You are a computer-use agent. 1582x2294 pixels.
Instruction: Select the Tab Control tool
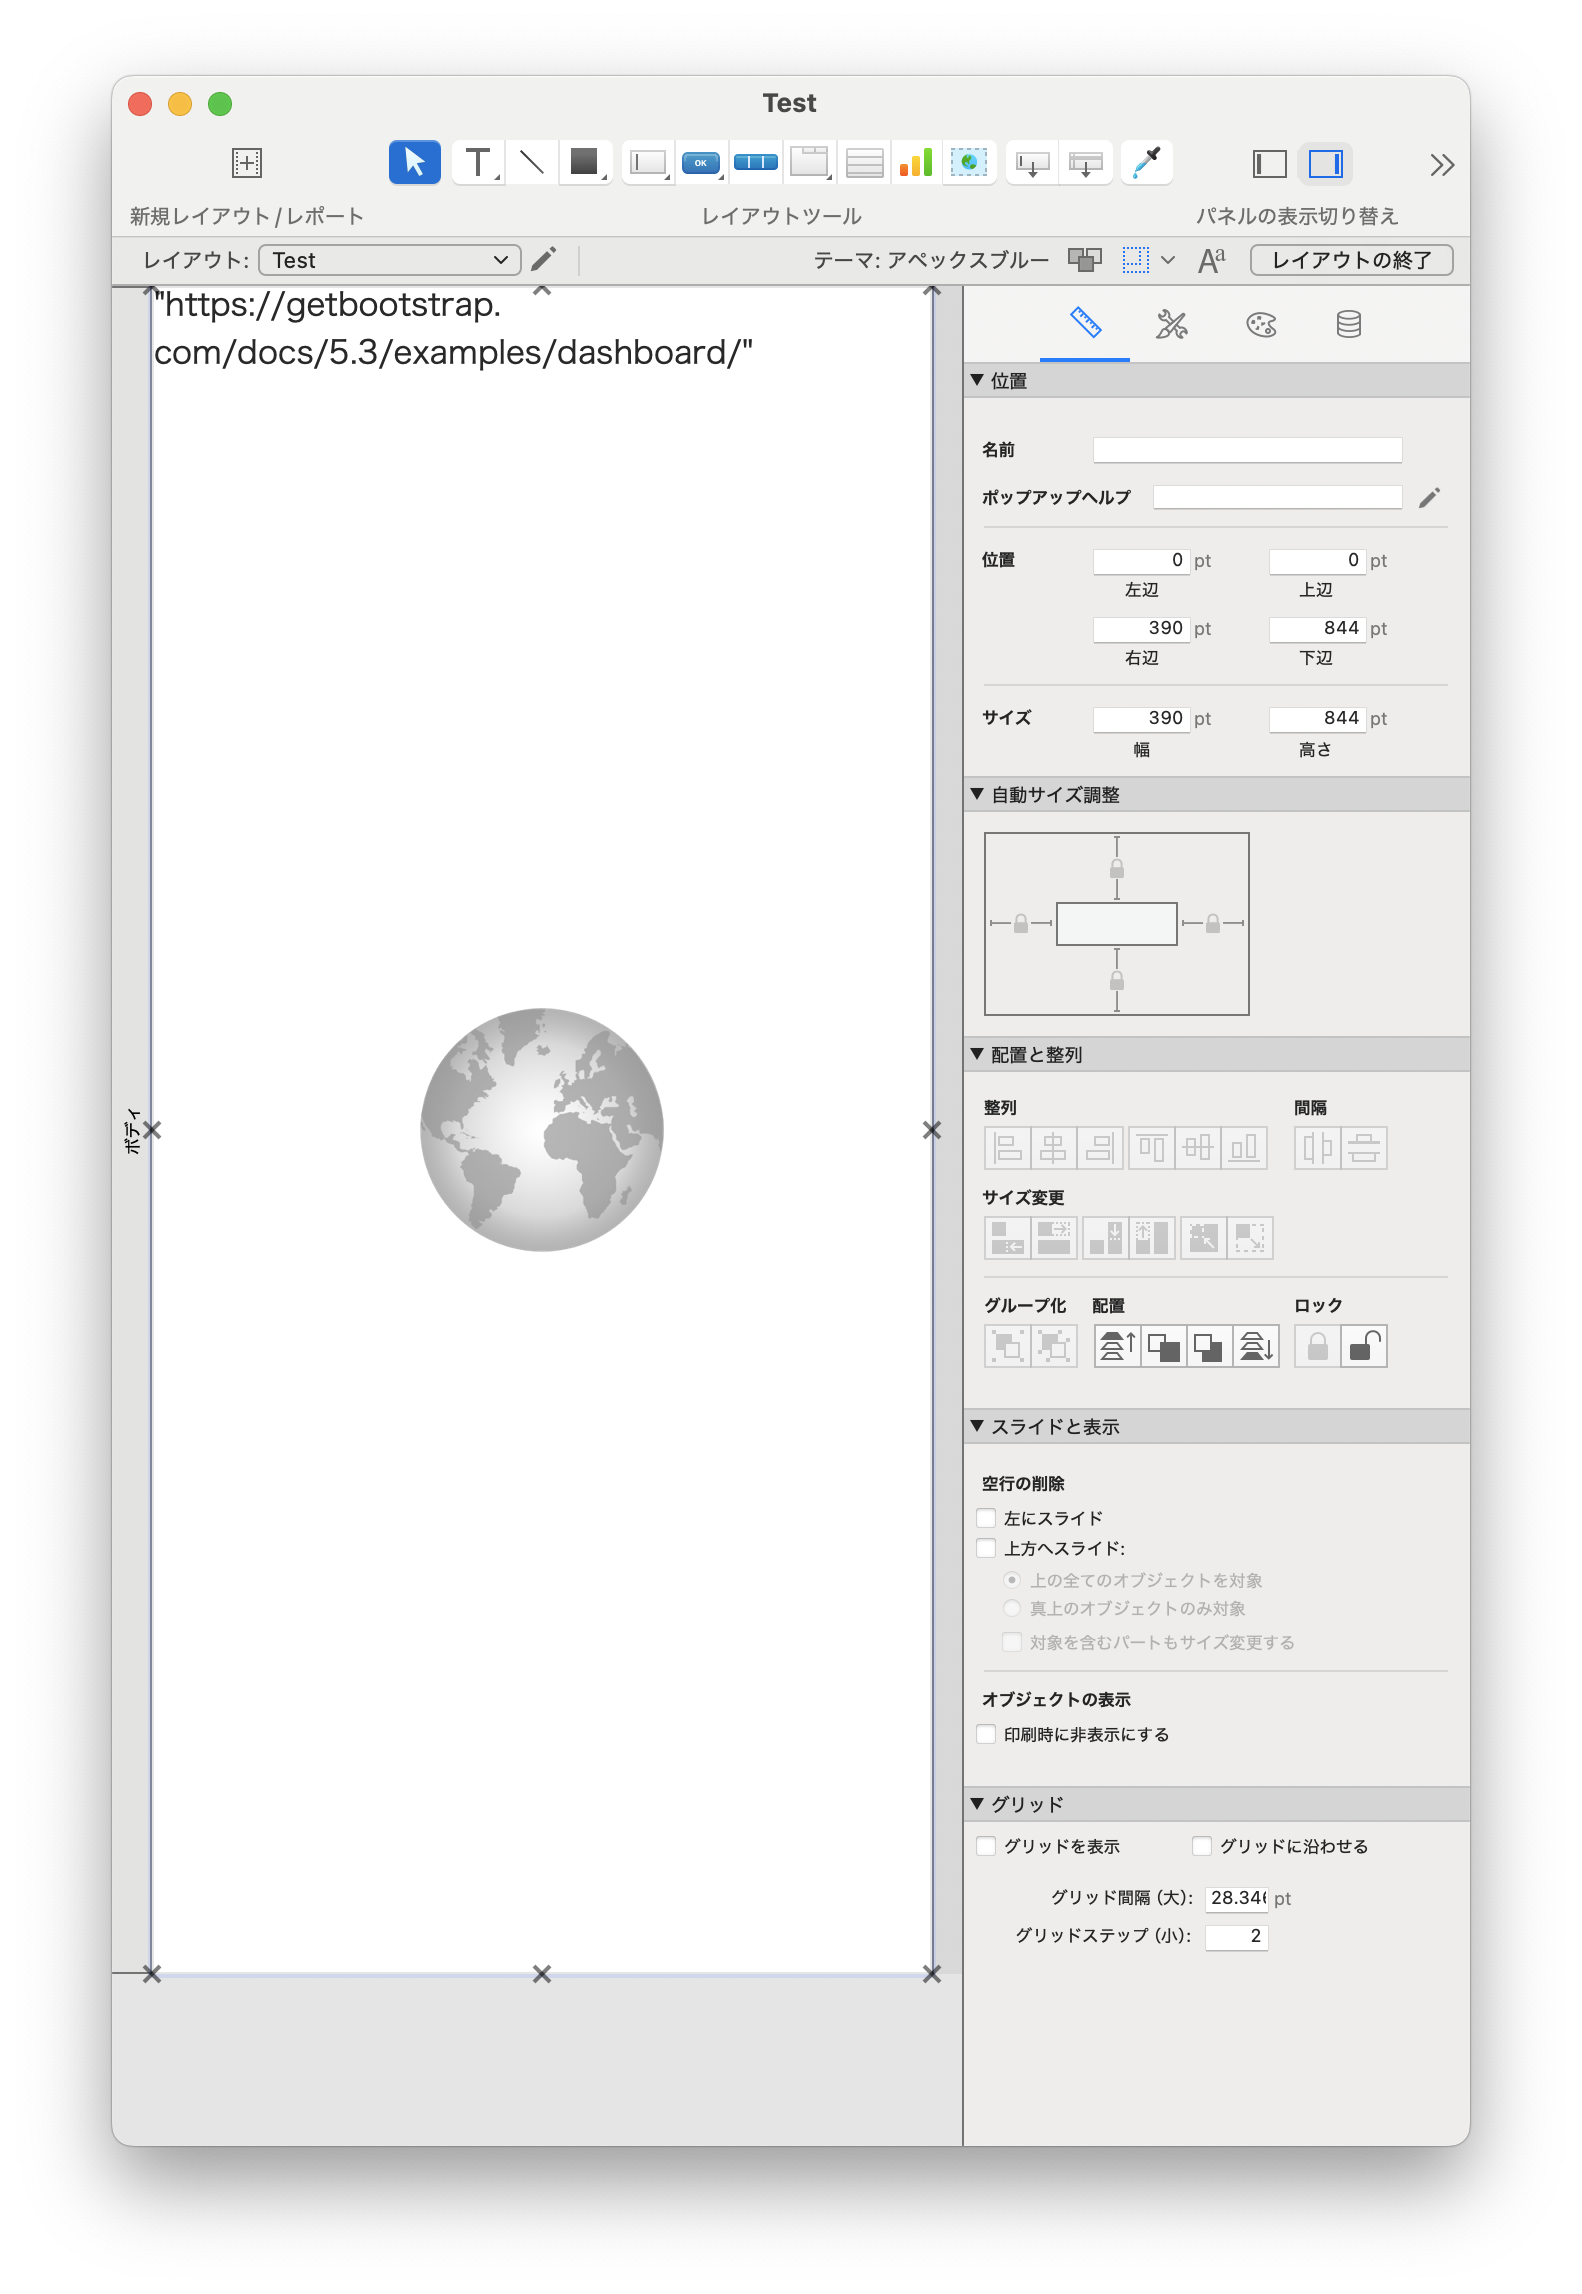(x=809, y=162)
